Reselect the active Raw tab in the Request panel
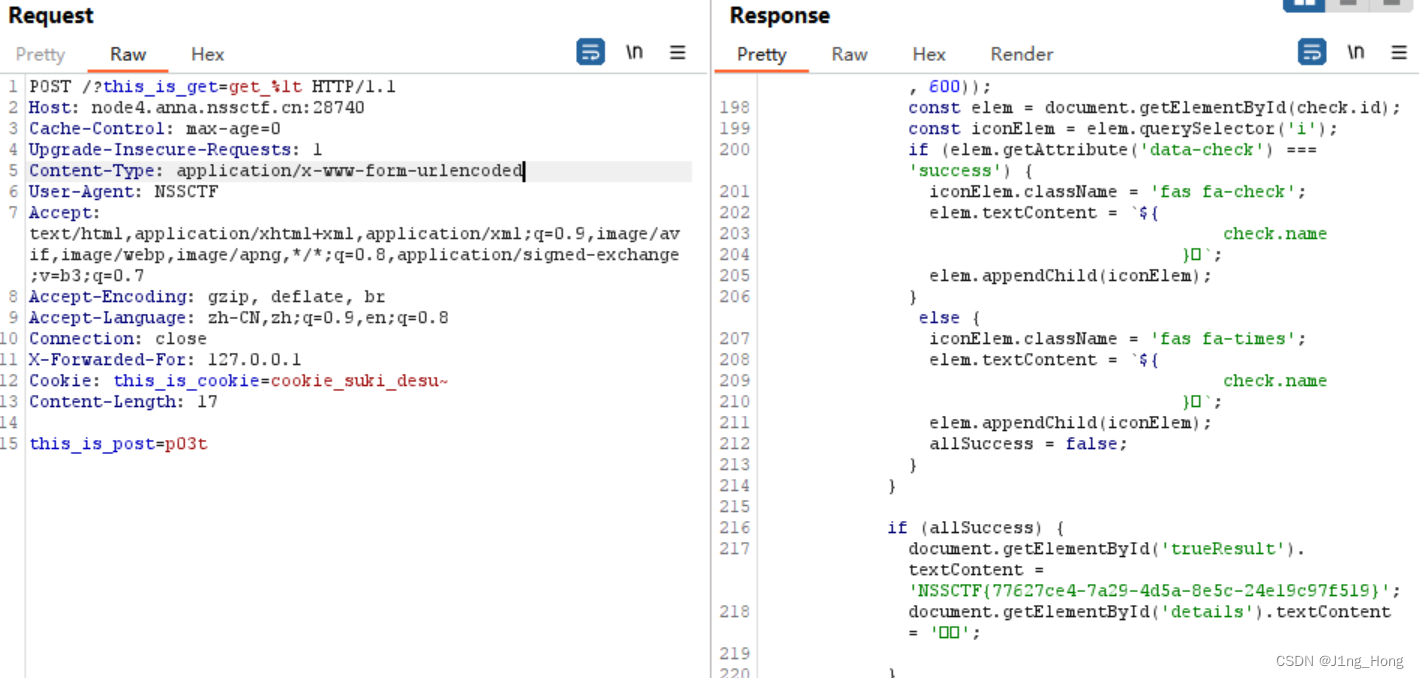Viewport: 1419px width, 678px height. click(x=127, y=54)
